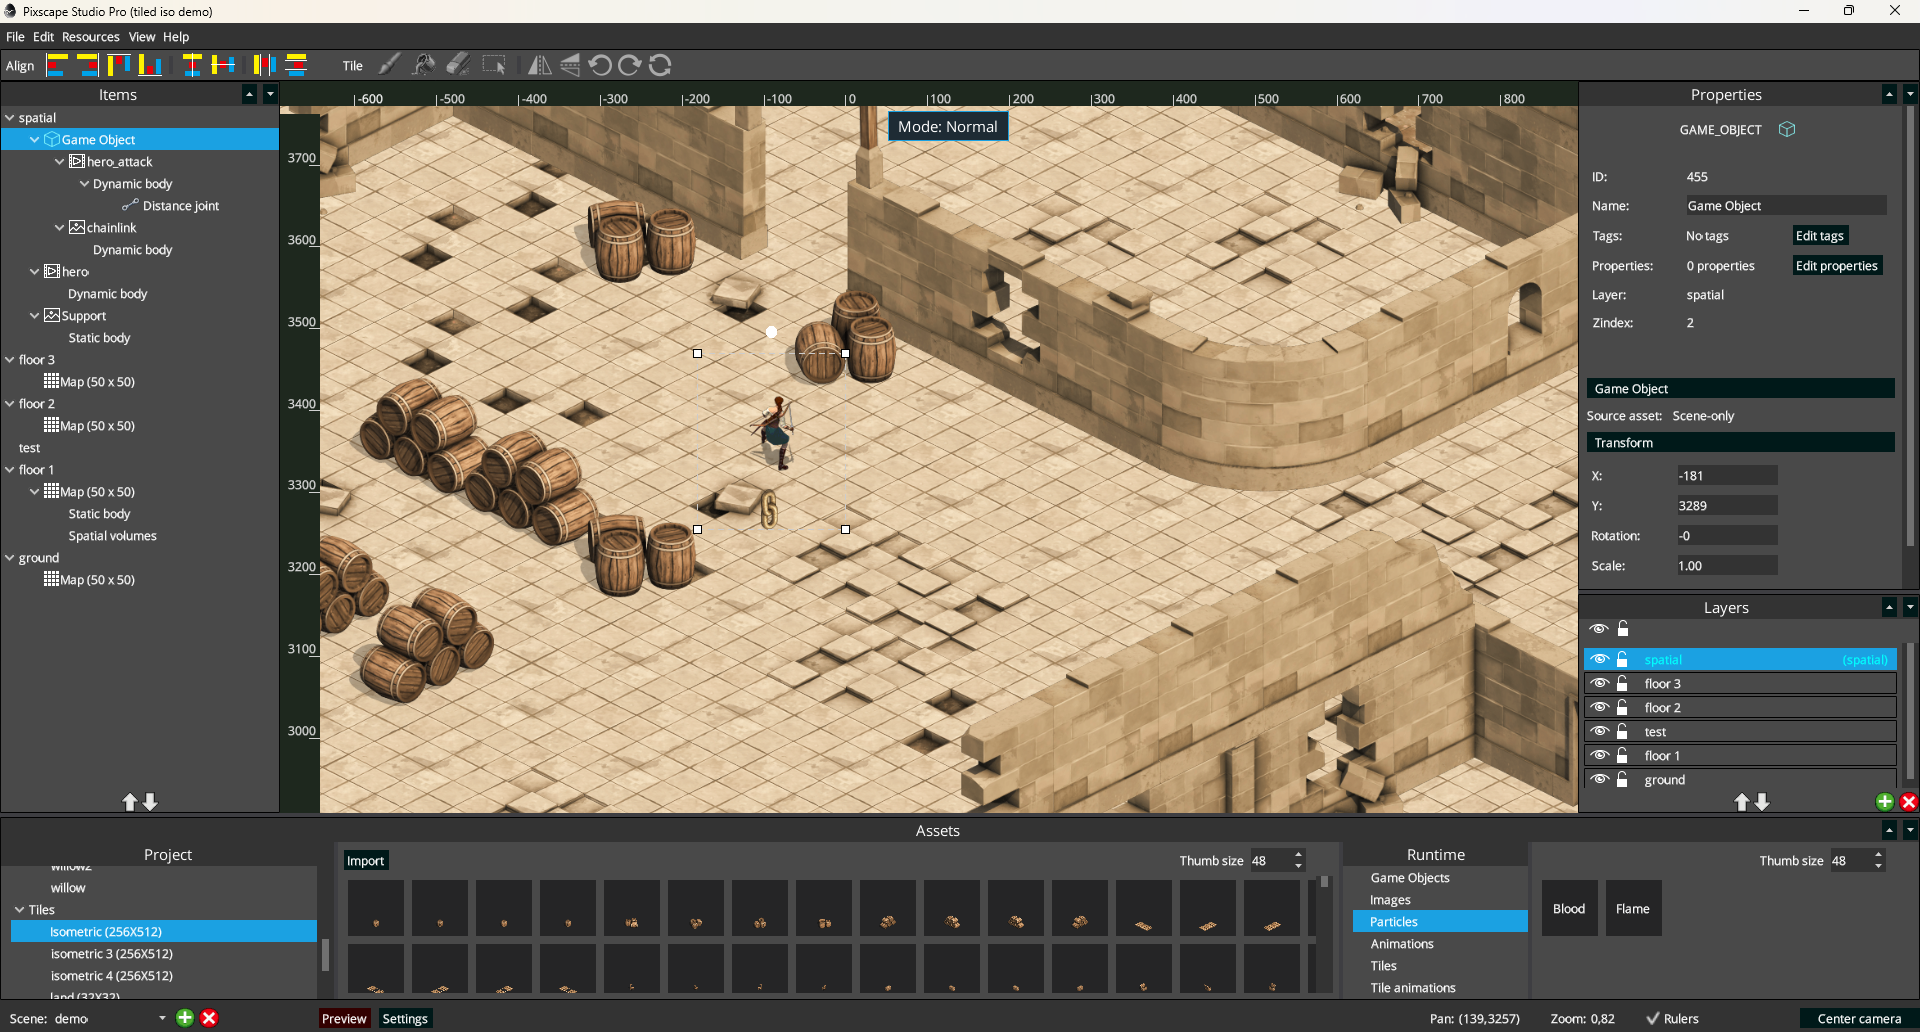
Task: Collapse the Tiles node in Project
Action: click(x=20, y=910)
